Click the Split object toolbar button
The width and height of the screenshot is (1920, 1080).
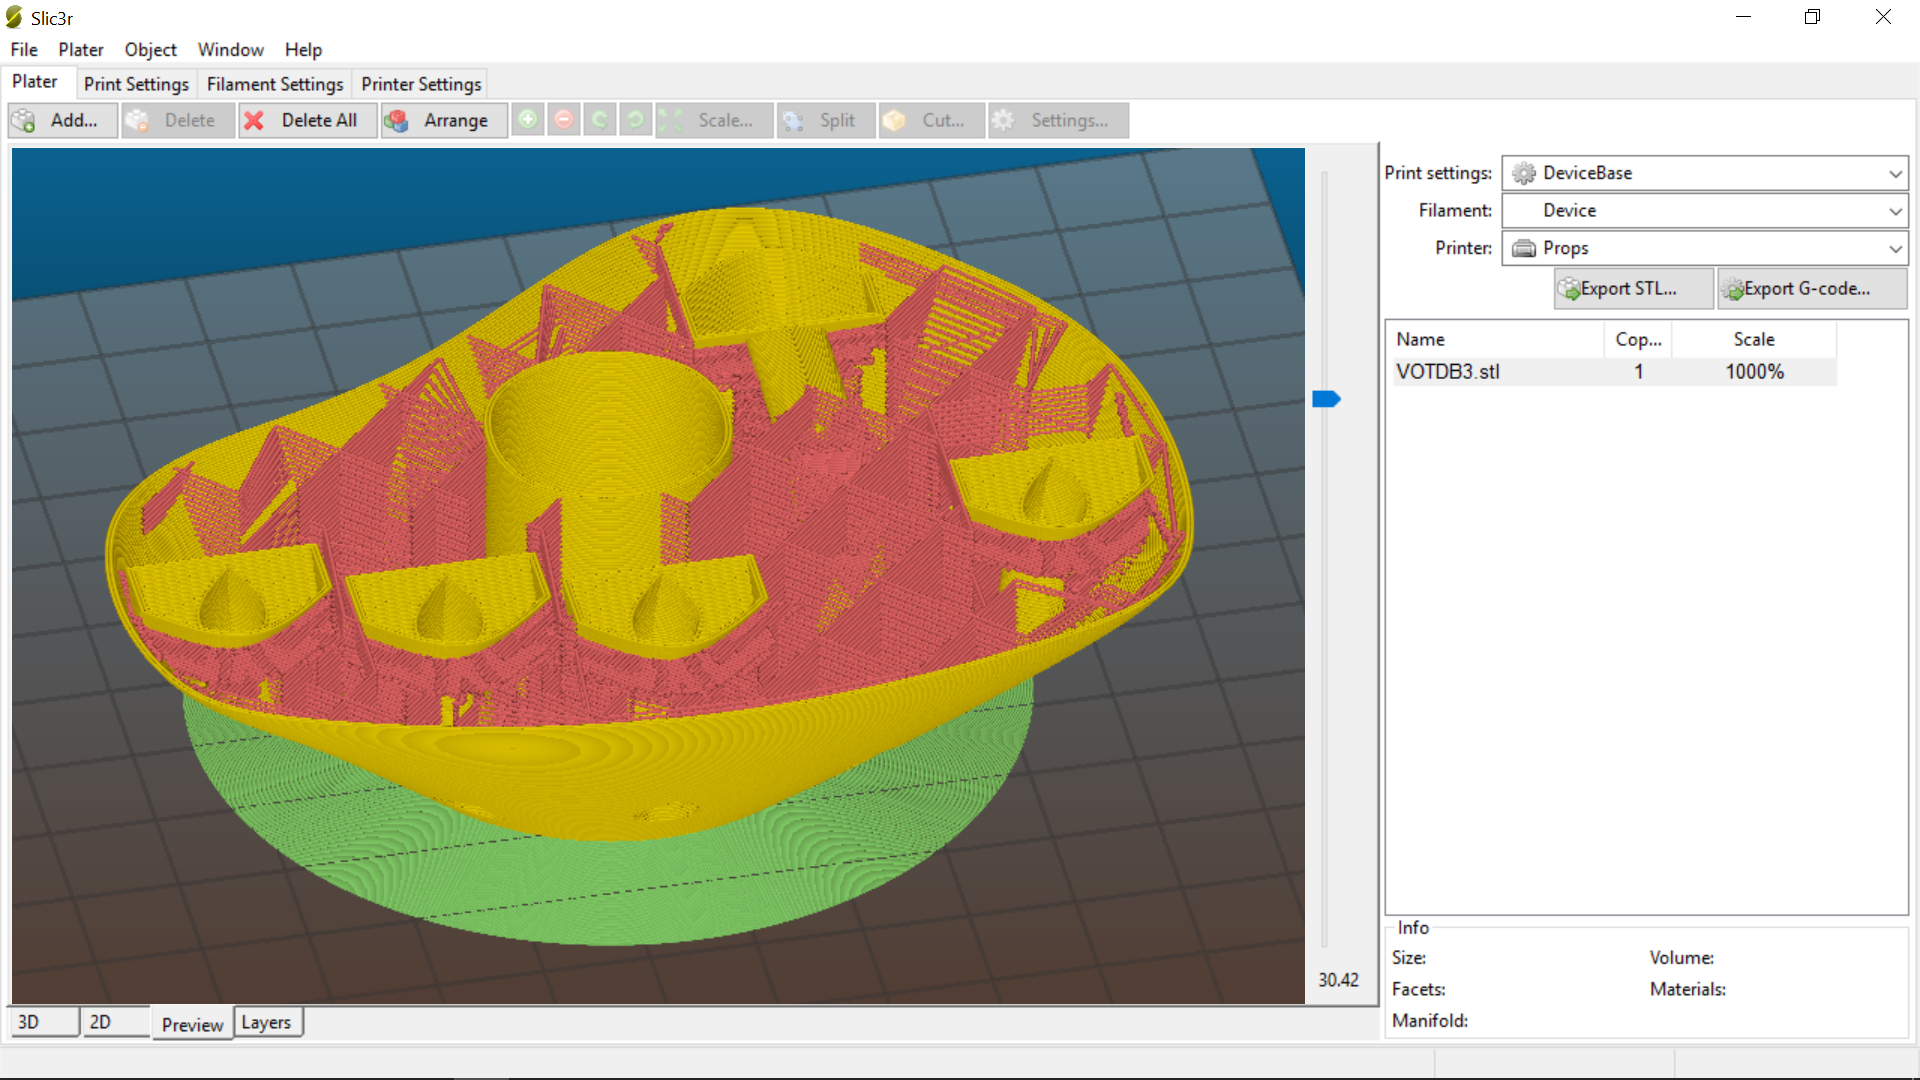coord(826,120)
